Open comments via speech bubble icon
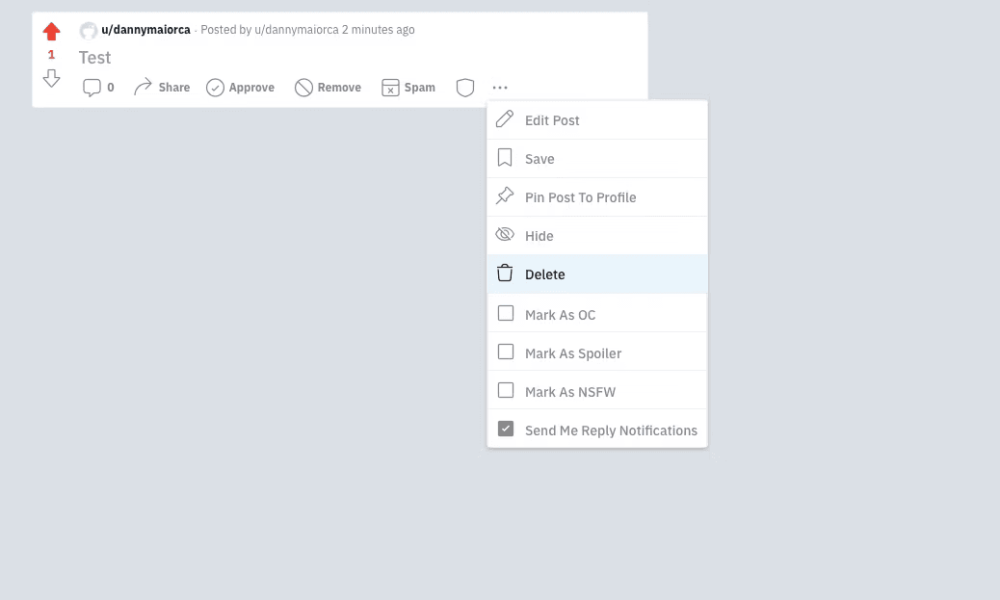 (x=92, y=87)
